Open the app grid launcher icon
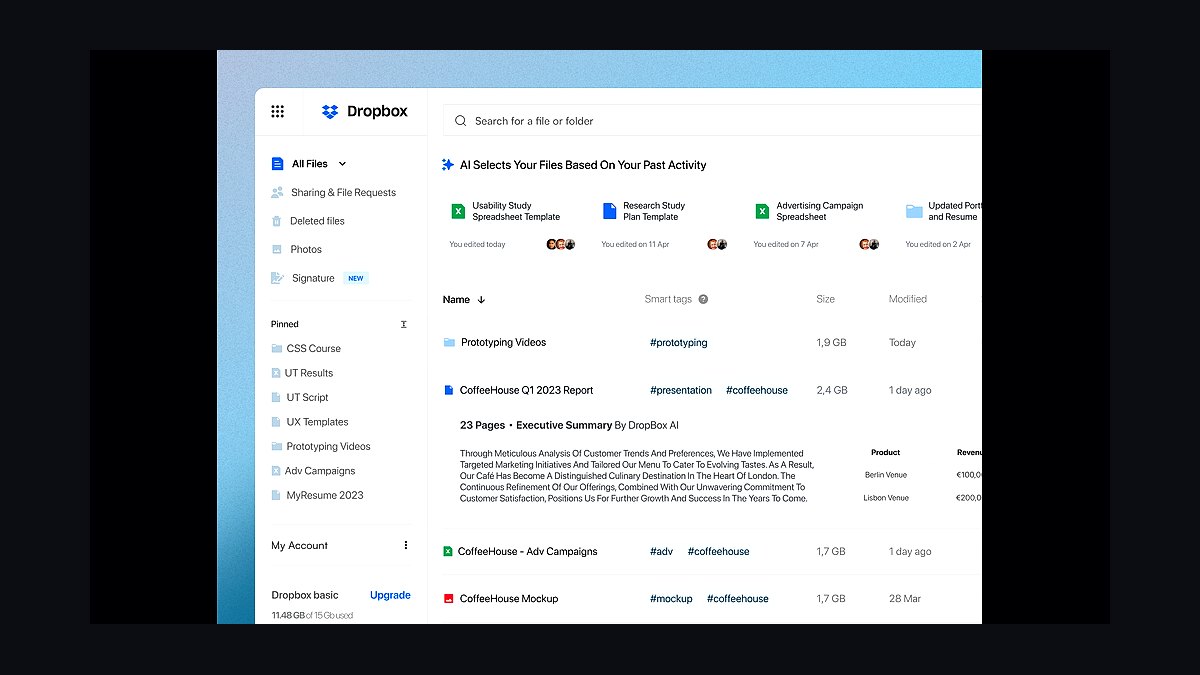 [x=278, y=111]
